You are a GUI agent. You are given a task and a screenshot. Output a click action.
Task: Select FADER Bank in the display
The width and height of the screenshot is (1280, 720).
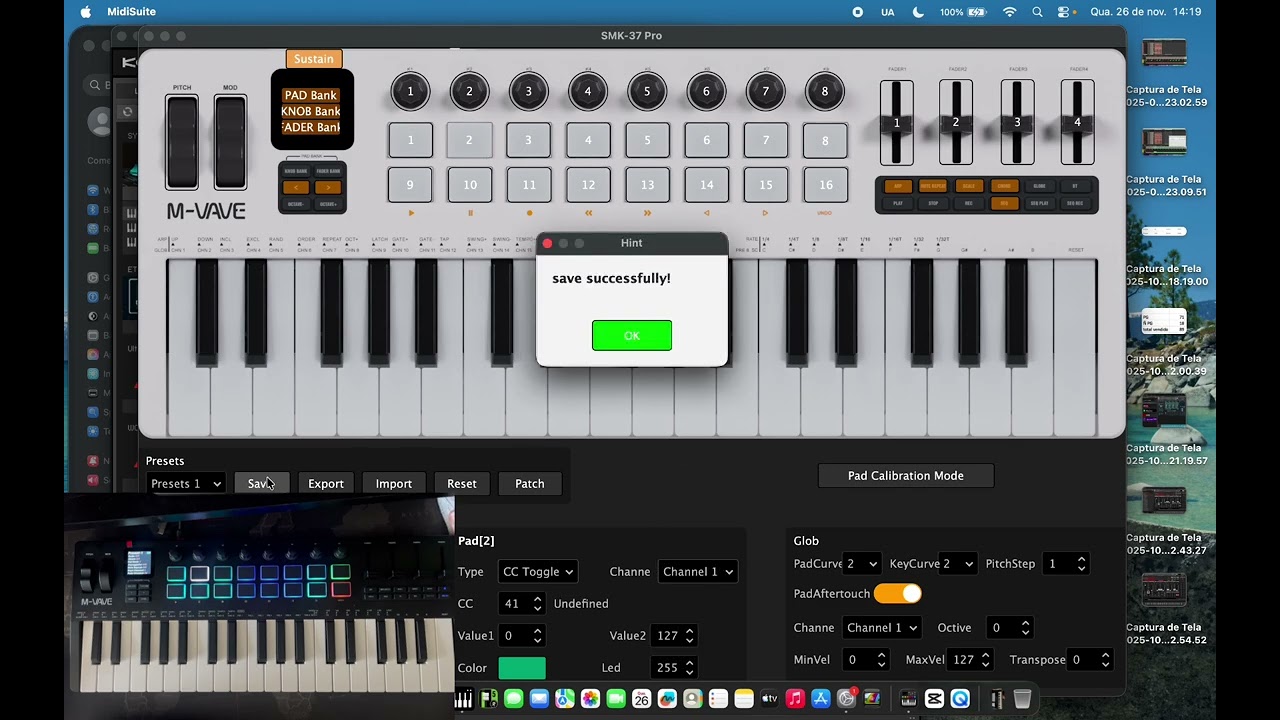(x=310, y=127)
